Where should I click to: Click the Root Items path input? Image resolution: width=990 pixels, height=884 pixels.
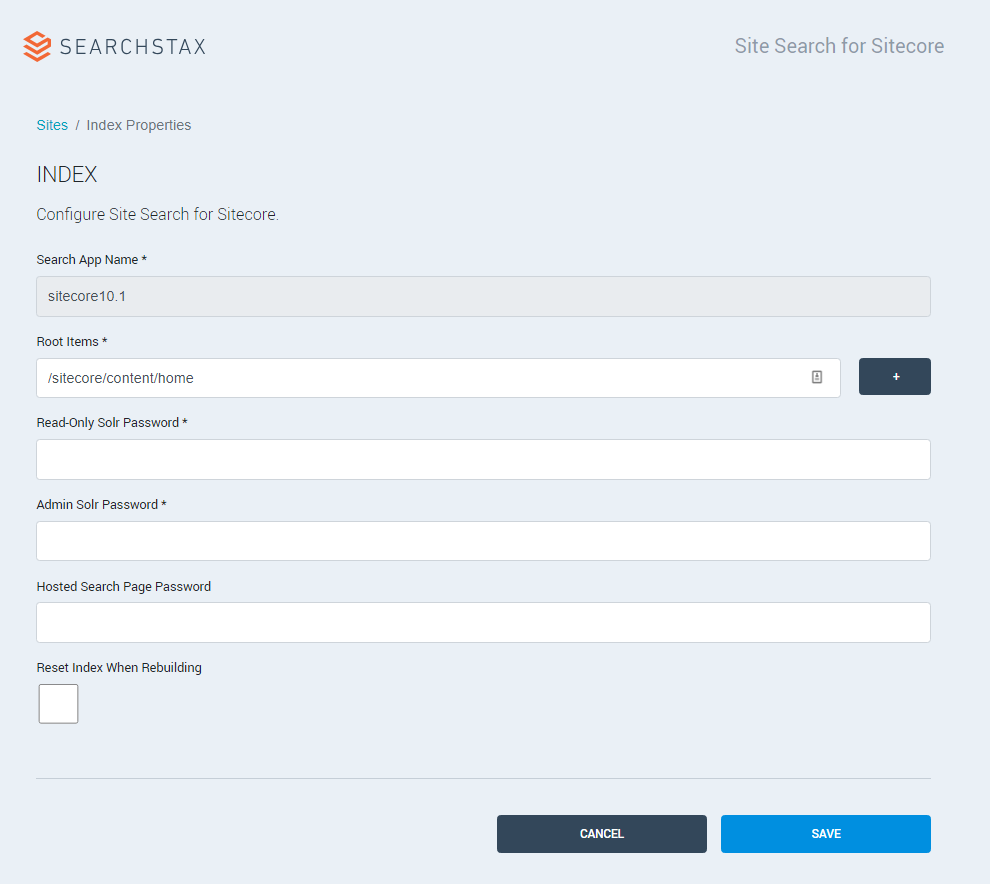[x=438, y=378]
